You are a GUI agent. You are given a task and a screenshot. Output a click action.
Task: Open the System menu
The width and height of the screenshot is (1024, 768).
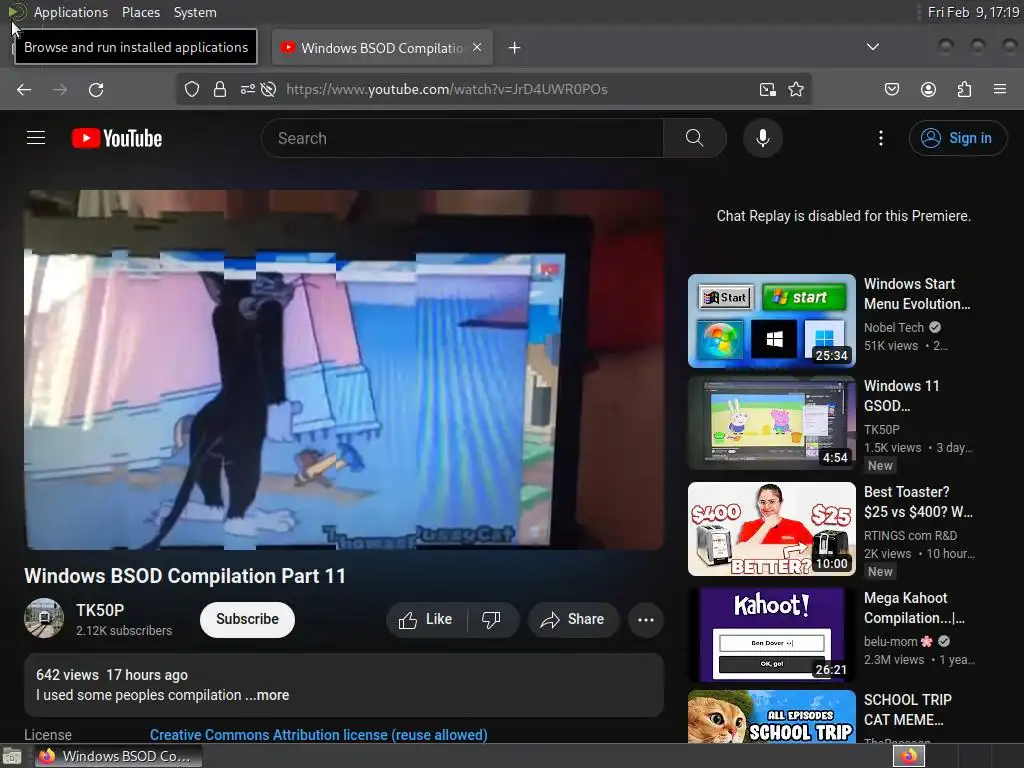195,12
